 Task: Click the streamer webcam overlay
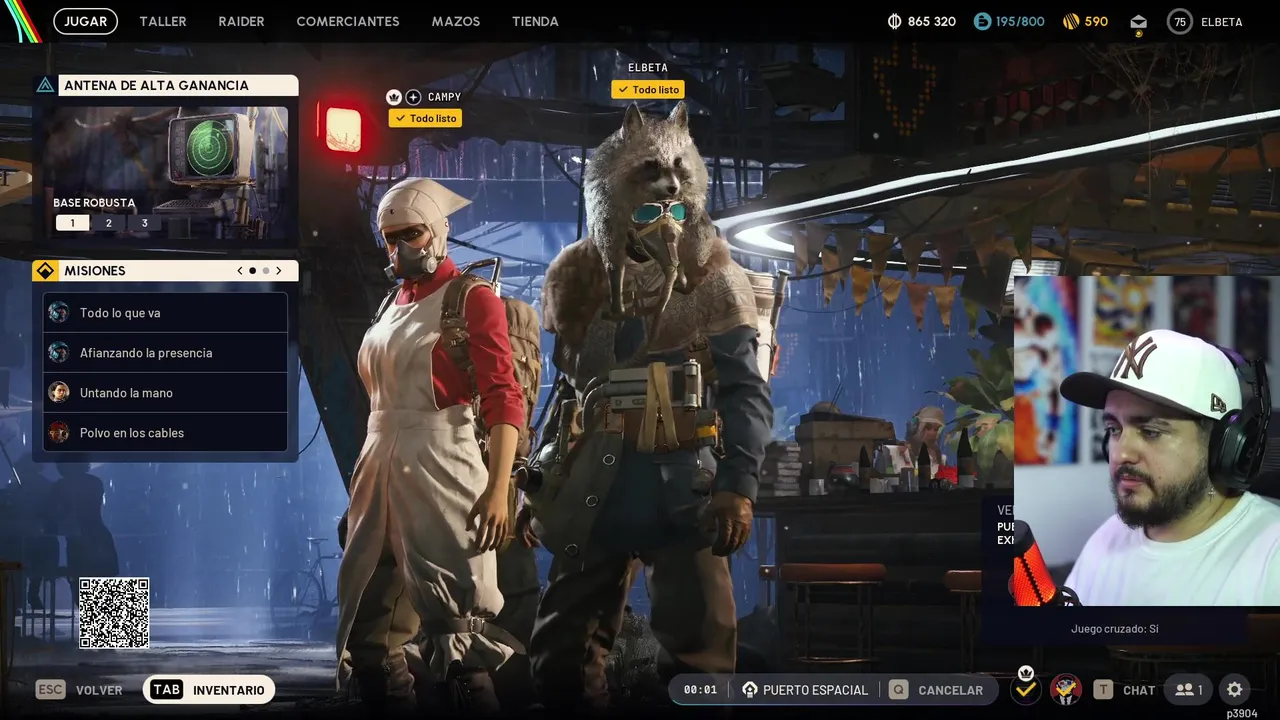click(1147, 440)
